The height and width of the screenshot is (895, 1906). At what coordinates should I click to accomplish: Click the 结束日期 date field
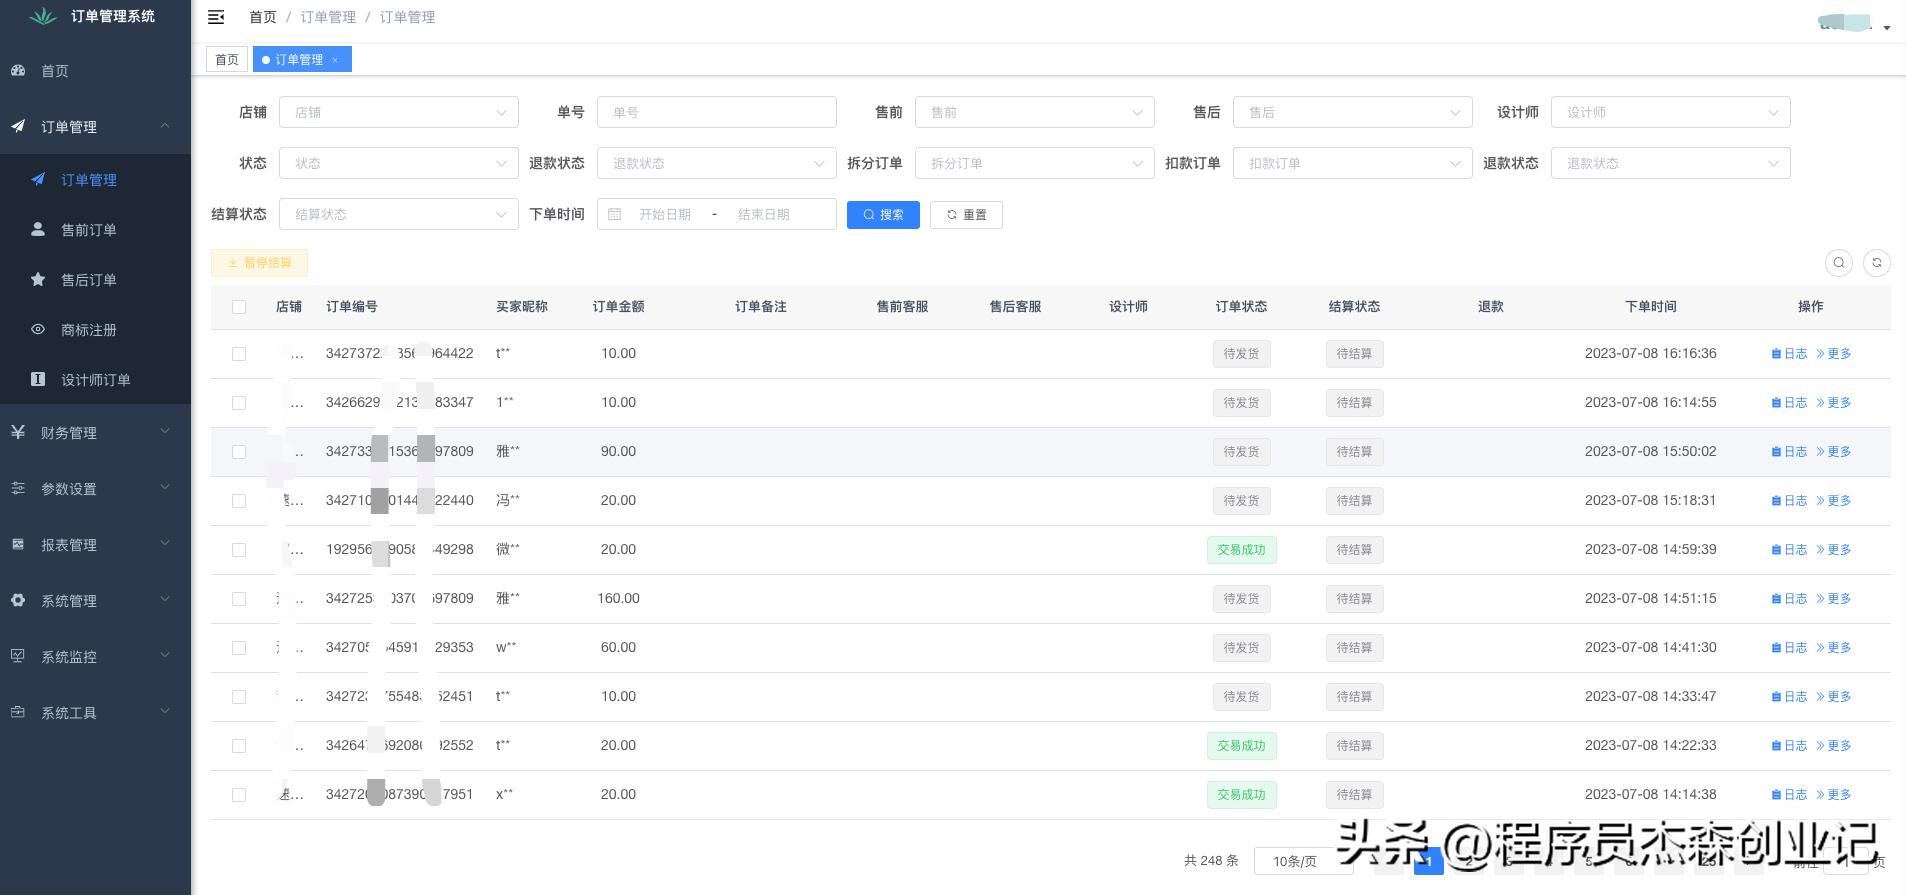[764, 214]
